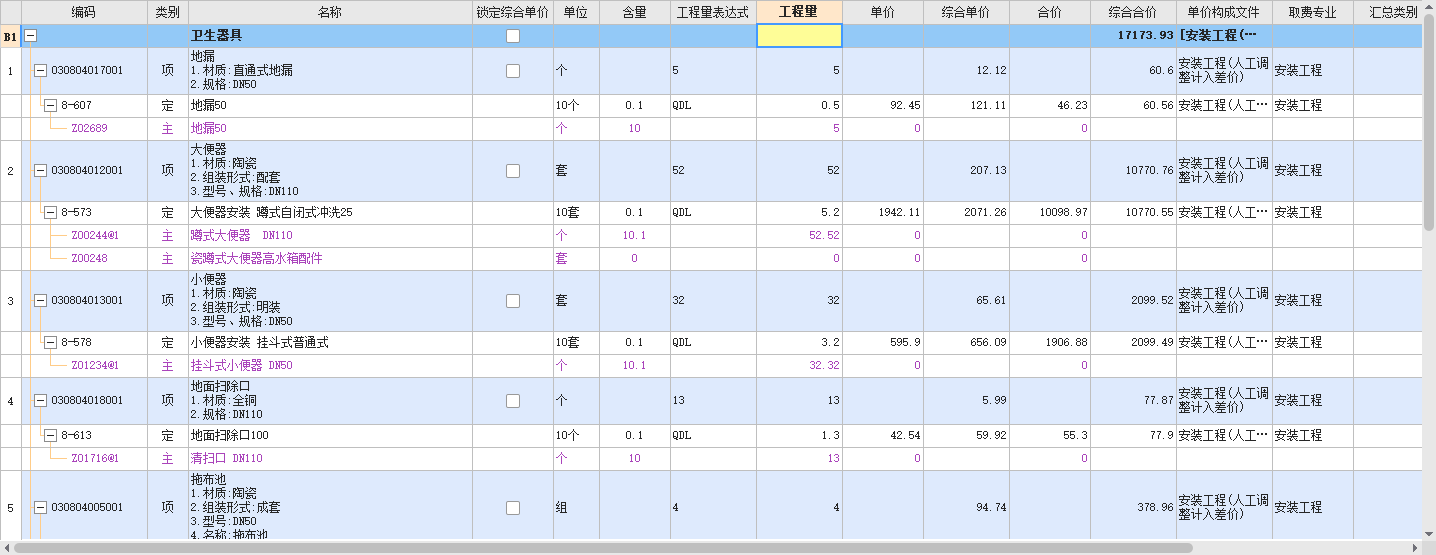Click 综合单价 value 656.09
The image size is (1436, 555).
pyautogui.click(x=988, y=342)
